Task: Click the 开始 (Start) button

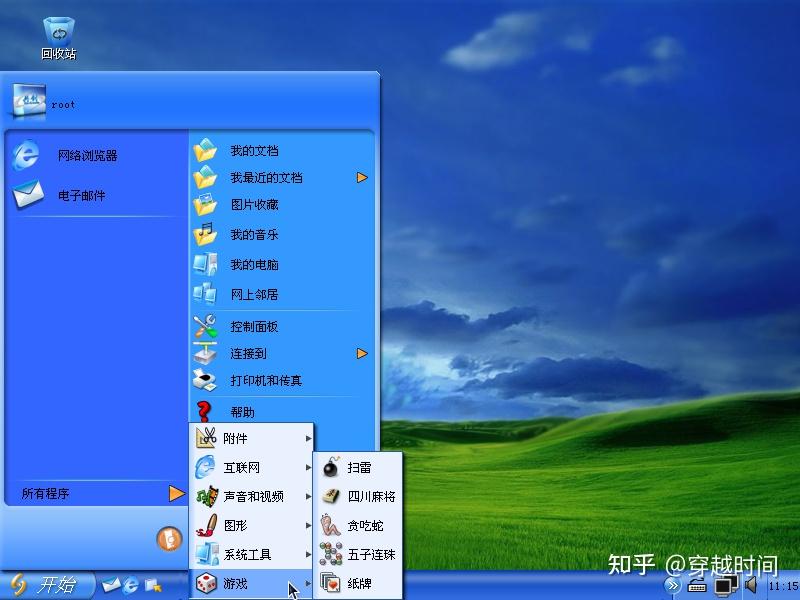Action: (x=45, y=587)
